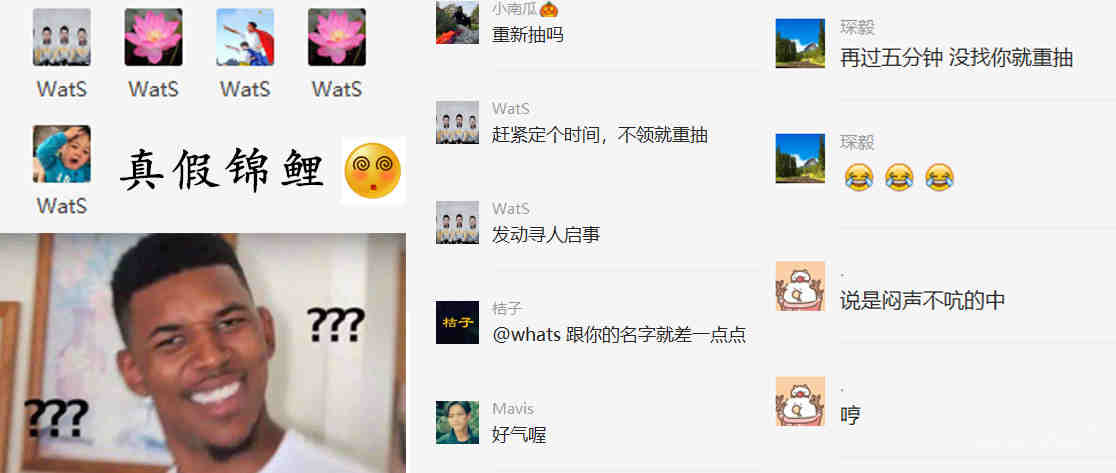Click the cat avatar beside 哼 message
This screenshot has width=1116, height=473.
pyautogui.click(x=800, y=401)
